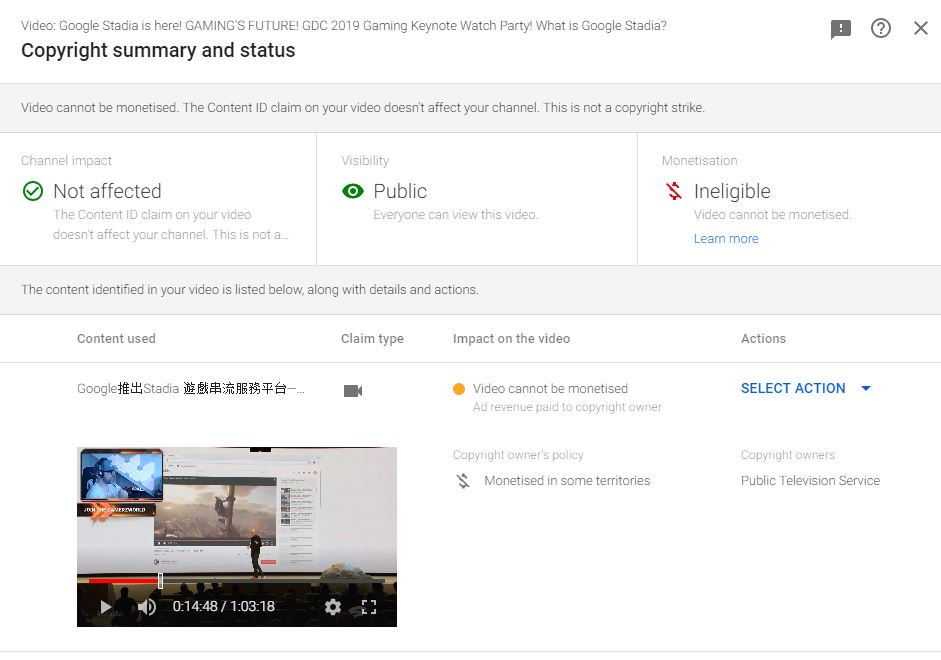Viewport: 941px width, 660px height.
Task: Click the crossed dollar policy icon
Action: coord(463,481)
